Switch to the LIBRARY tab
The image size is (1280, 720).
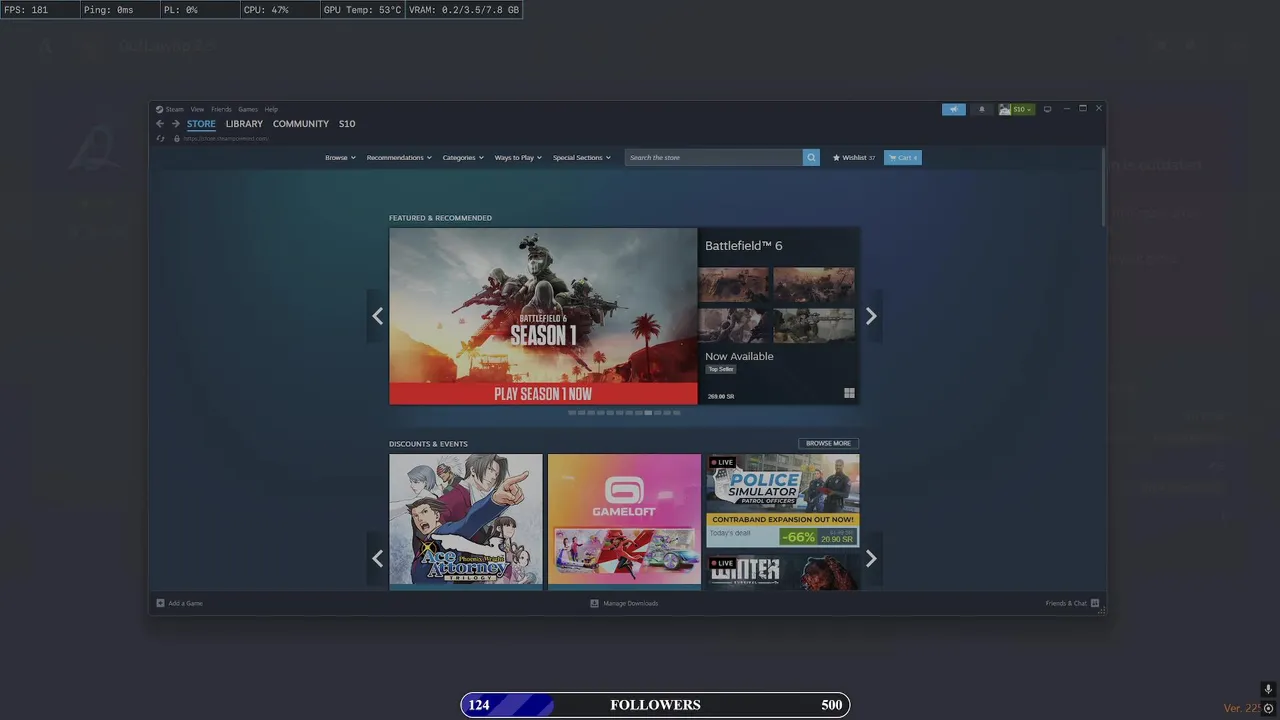[244, 124]
